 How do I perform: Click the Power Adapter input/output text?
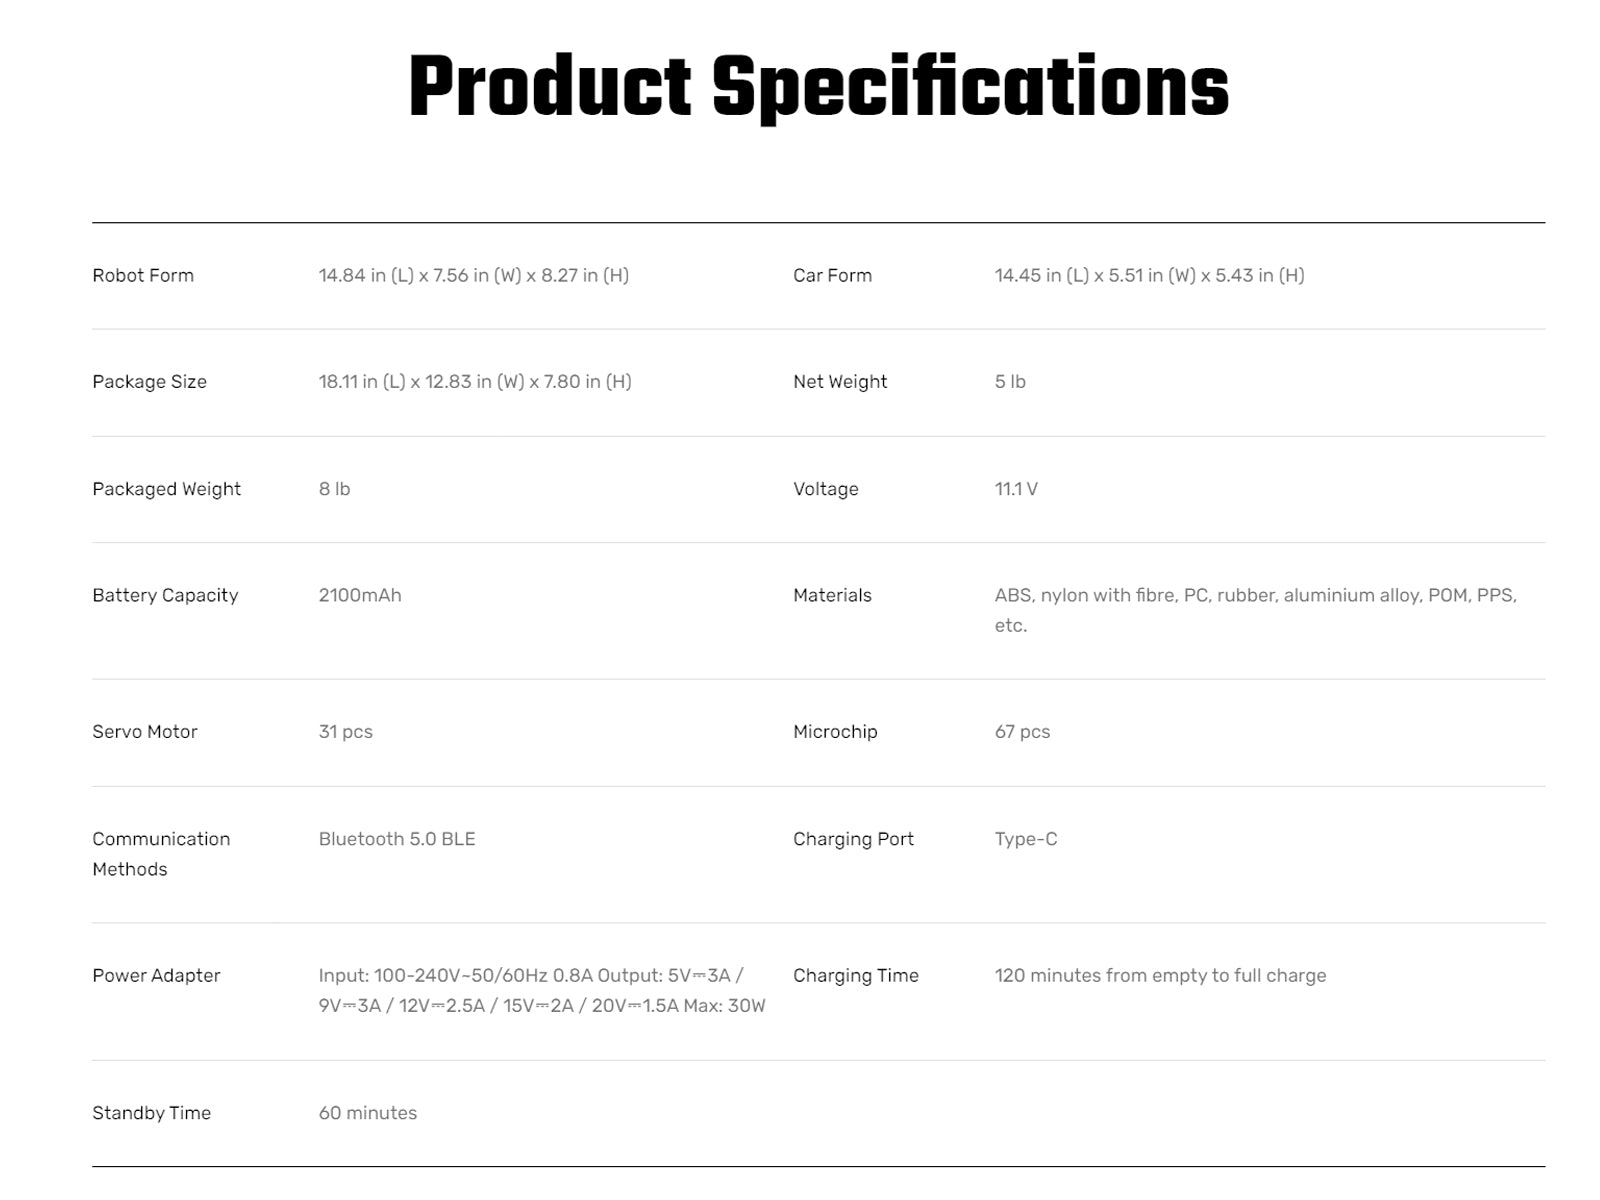coord(542,990)
